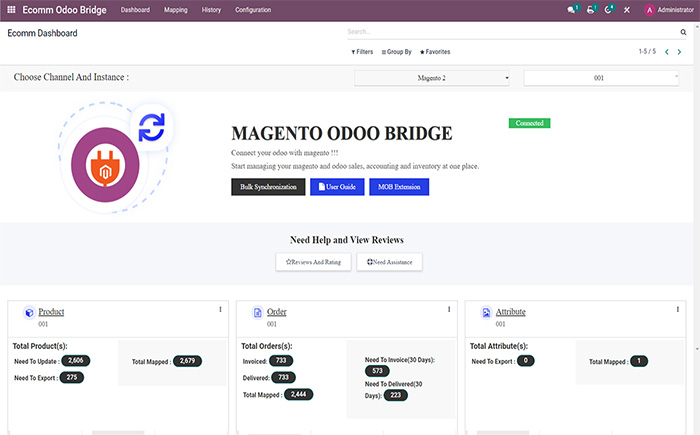
Task: Click the 1-5 / 5 pager counter
Action: (x=647, y=51)
